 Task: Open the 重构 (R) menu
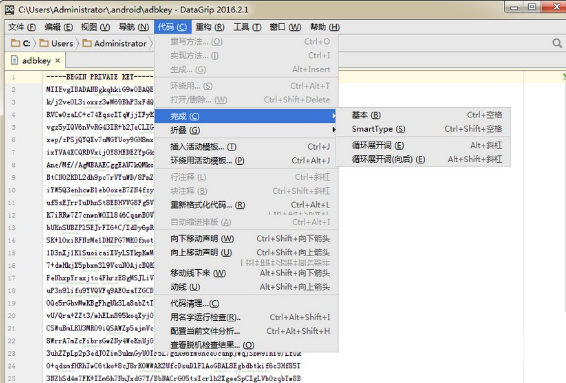tap(210, 27)
